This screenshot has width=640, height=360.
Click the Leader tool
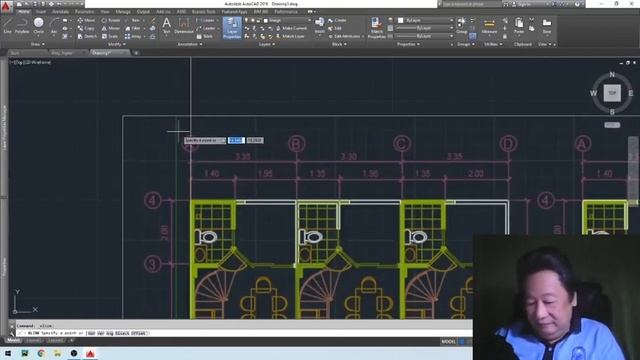pyautogui.click(x=206, y=28)
